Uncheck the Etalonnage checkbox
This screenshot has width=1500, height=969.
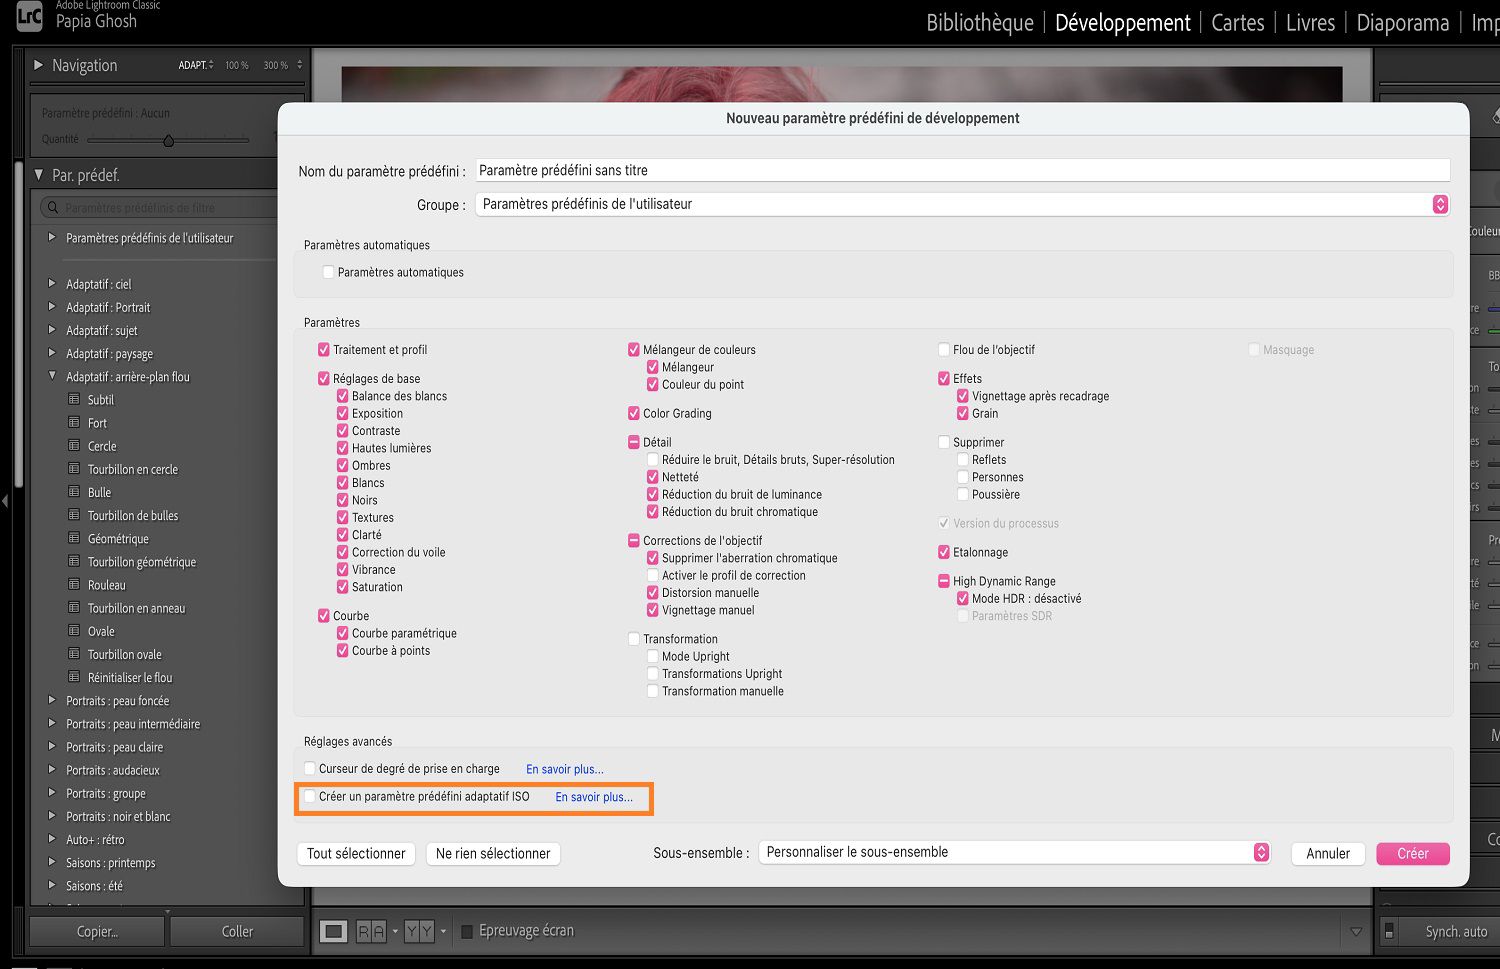click(944, 552)
